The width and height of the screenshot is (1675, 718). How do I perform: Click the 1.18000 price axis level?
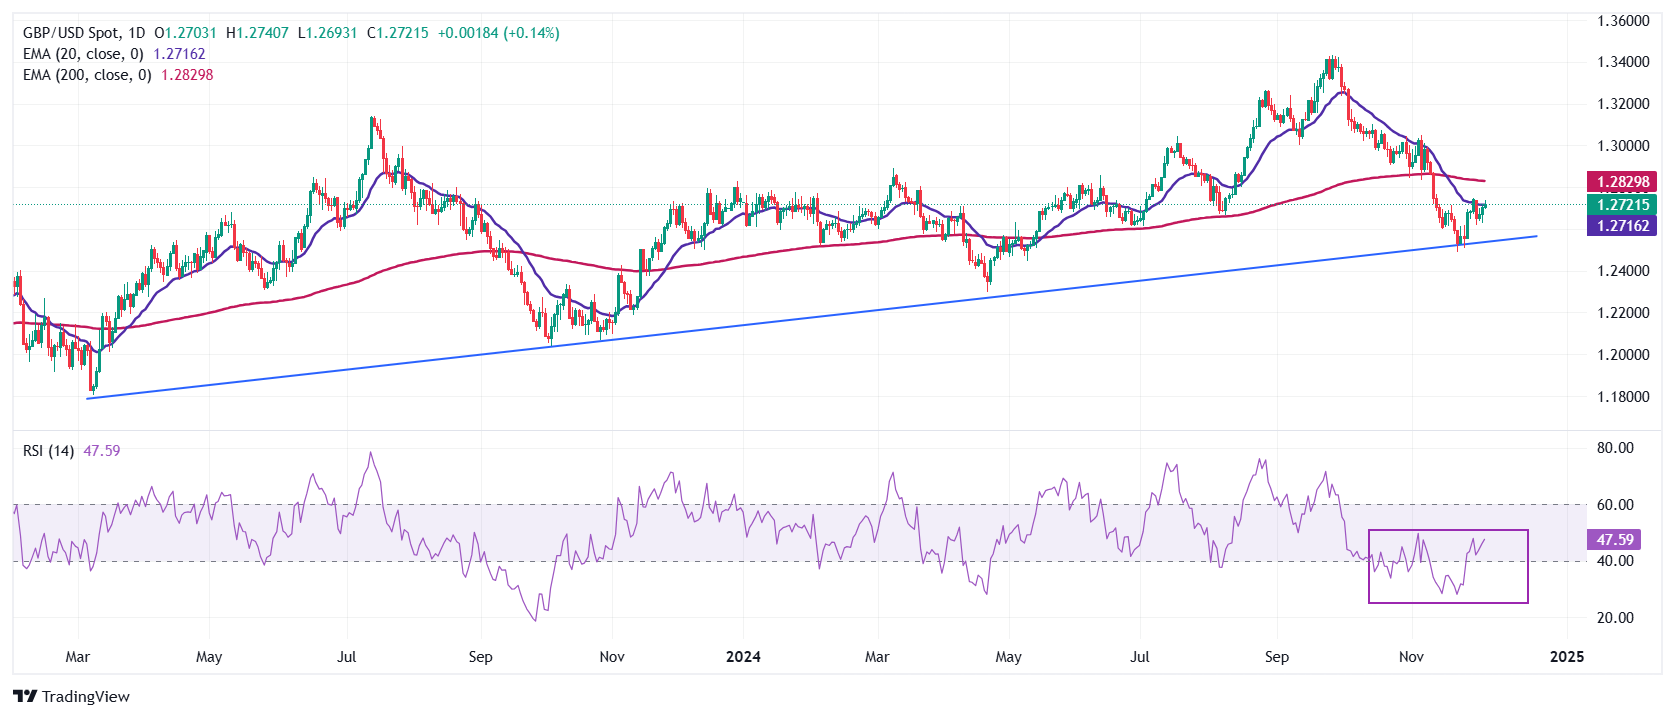(1622, 397)
